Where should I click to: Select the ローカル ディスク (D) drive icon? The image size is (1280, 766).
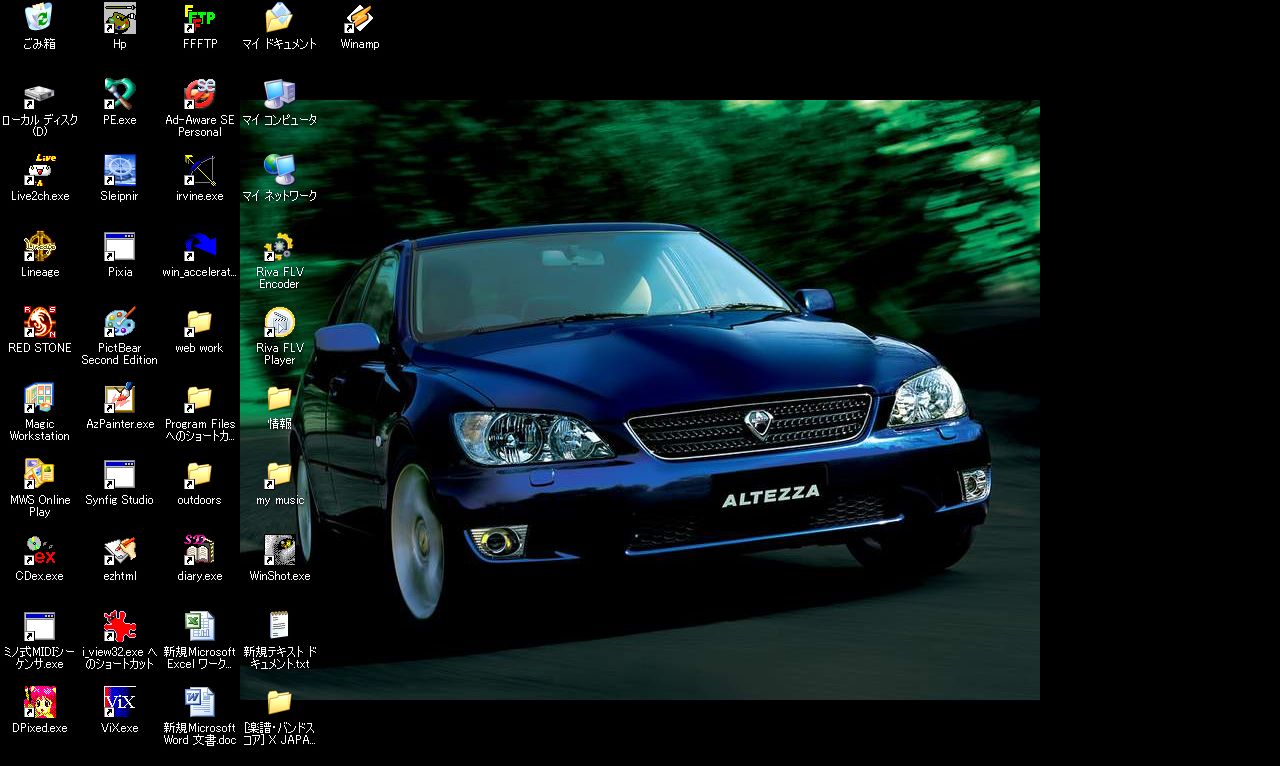click(39, 94)
